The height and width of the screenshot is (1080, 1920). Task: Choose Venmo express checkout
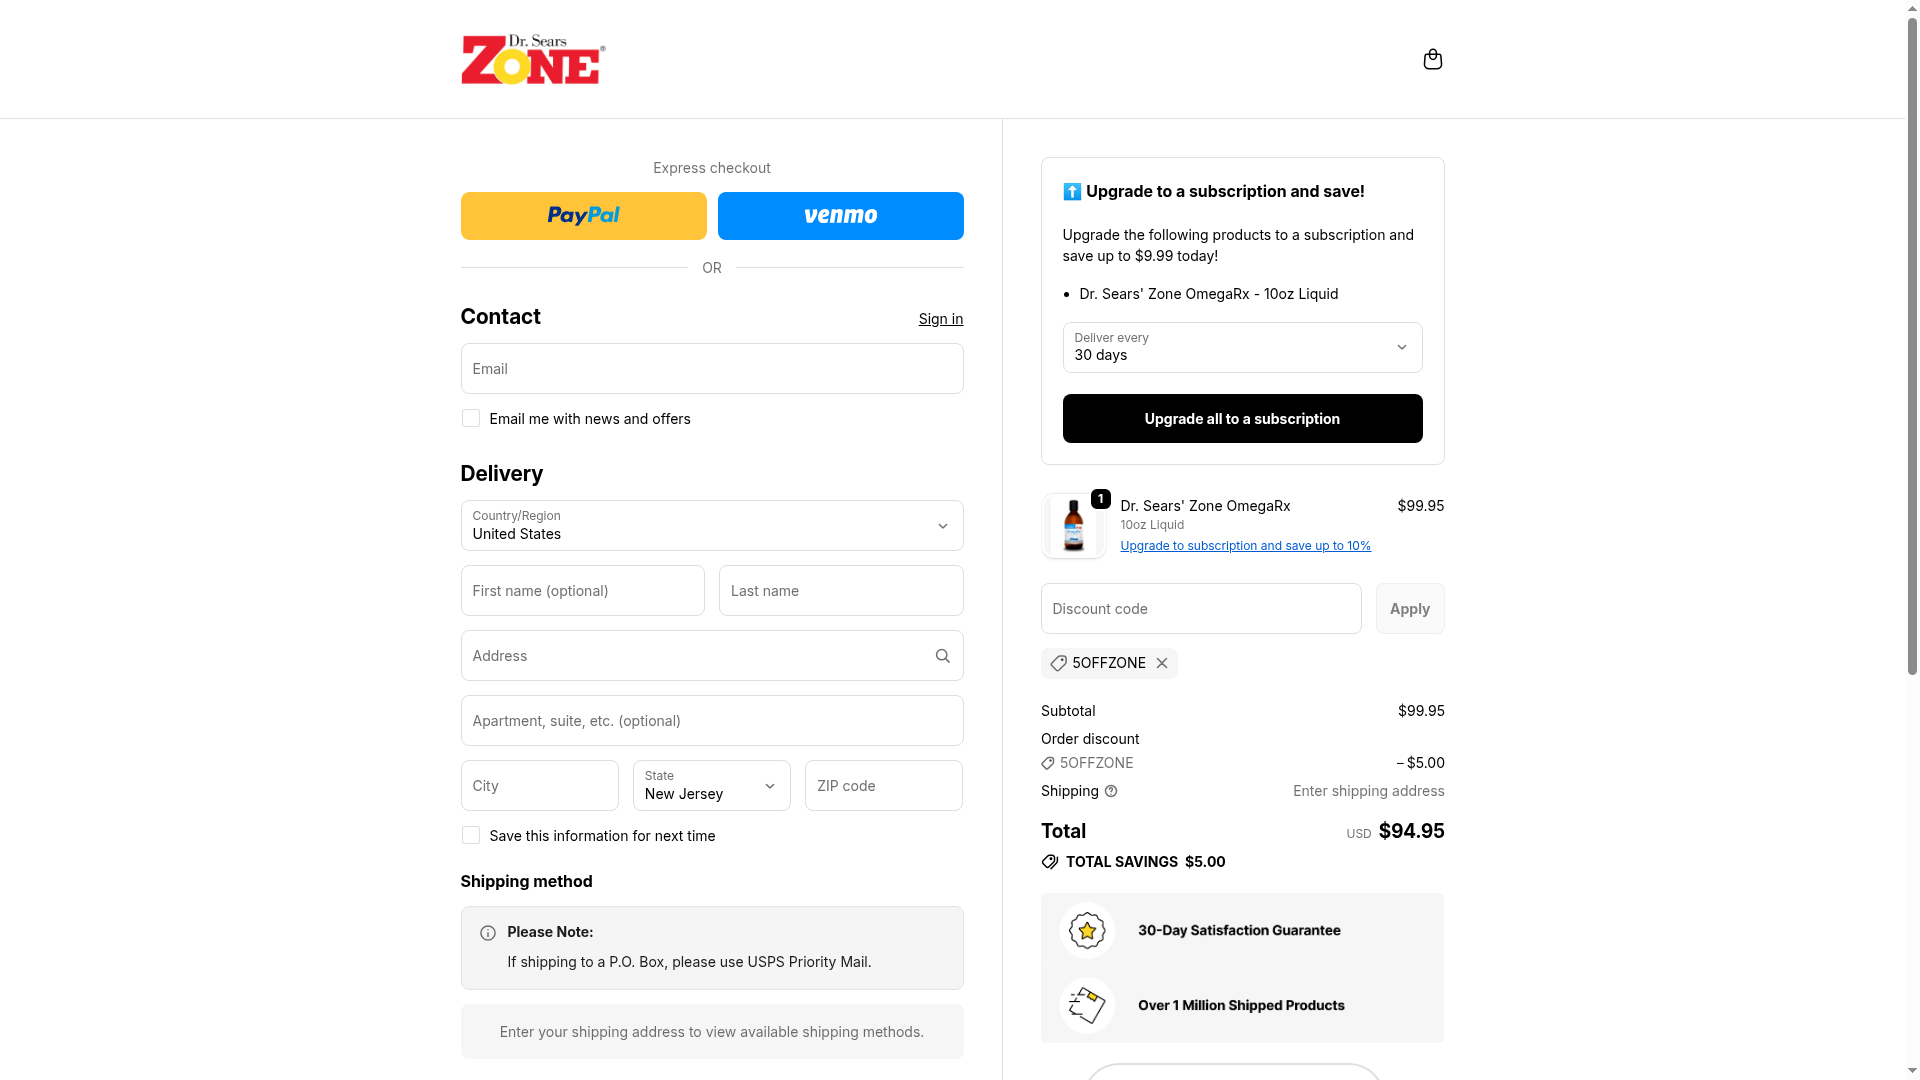(x=840, y=216)
